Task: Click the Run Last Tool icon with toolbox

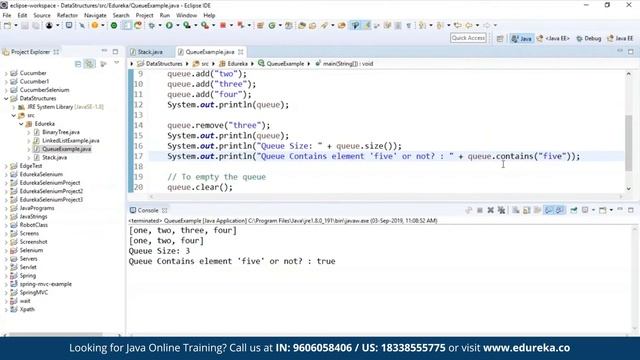Action: point(205,25)
